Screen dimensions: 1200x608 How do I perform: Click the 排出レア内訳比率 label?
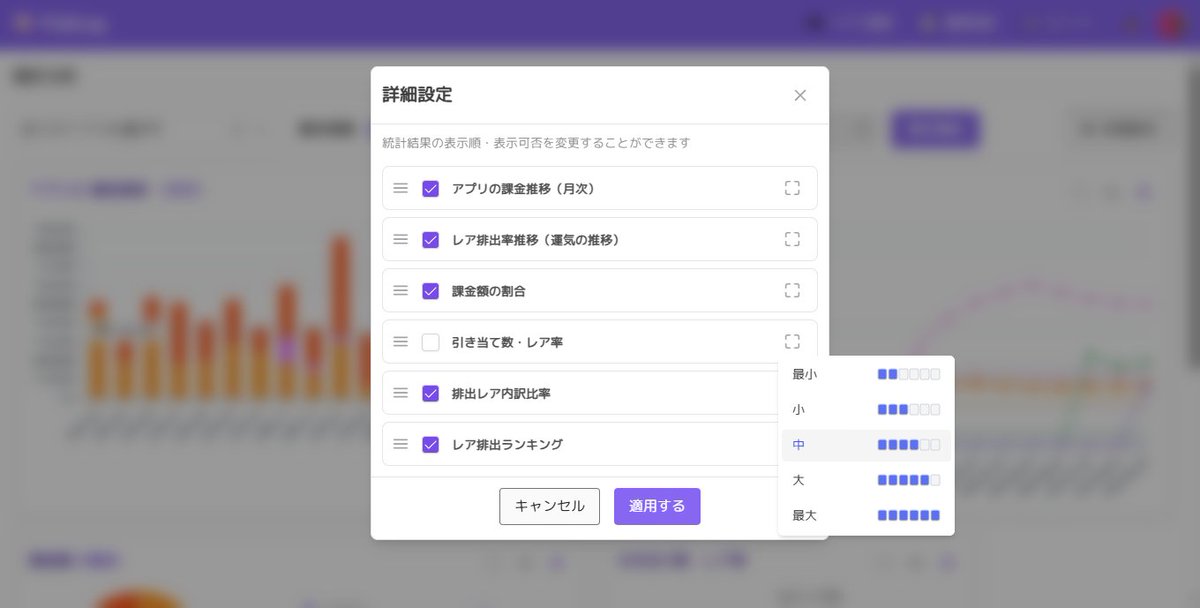pyautogui.click(x=501, y=394)
